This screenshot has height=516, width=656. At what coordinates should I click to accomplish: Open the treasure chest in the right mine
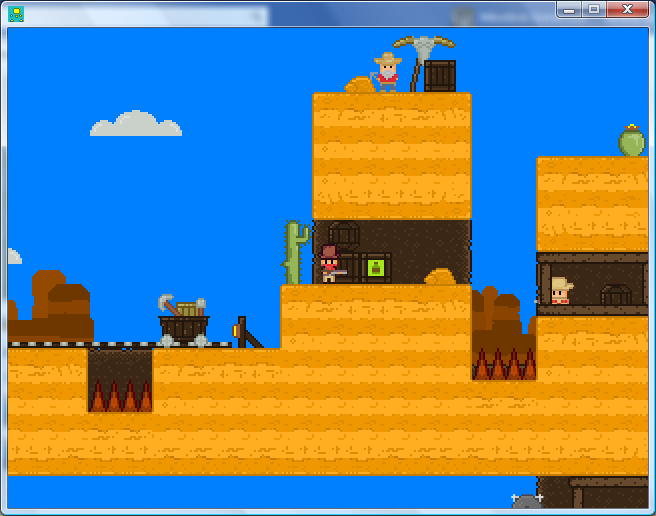615,294
